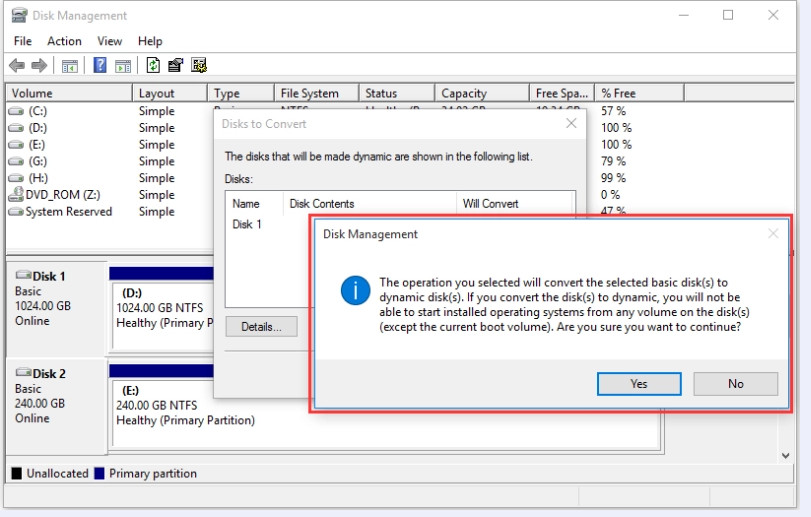Screen dimensions: 811x517
Task: Open the File menu
Action: [23, 41]
